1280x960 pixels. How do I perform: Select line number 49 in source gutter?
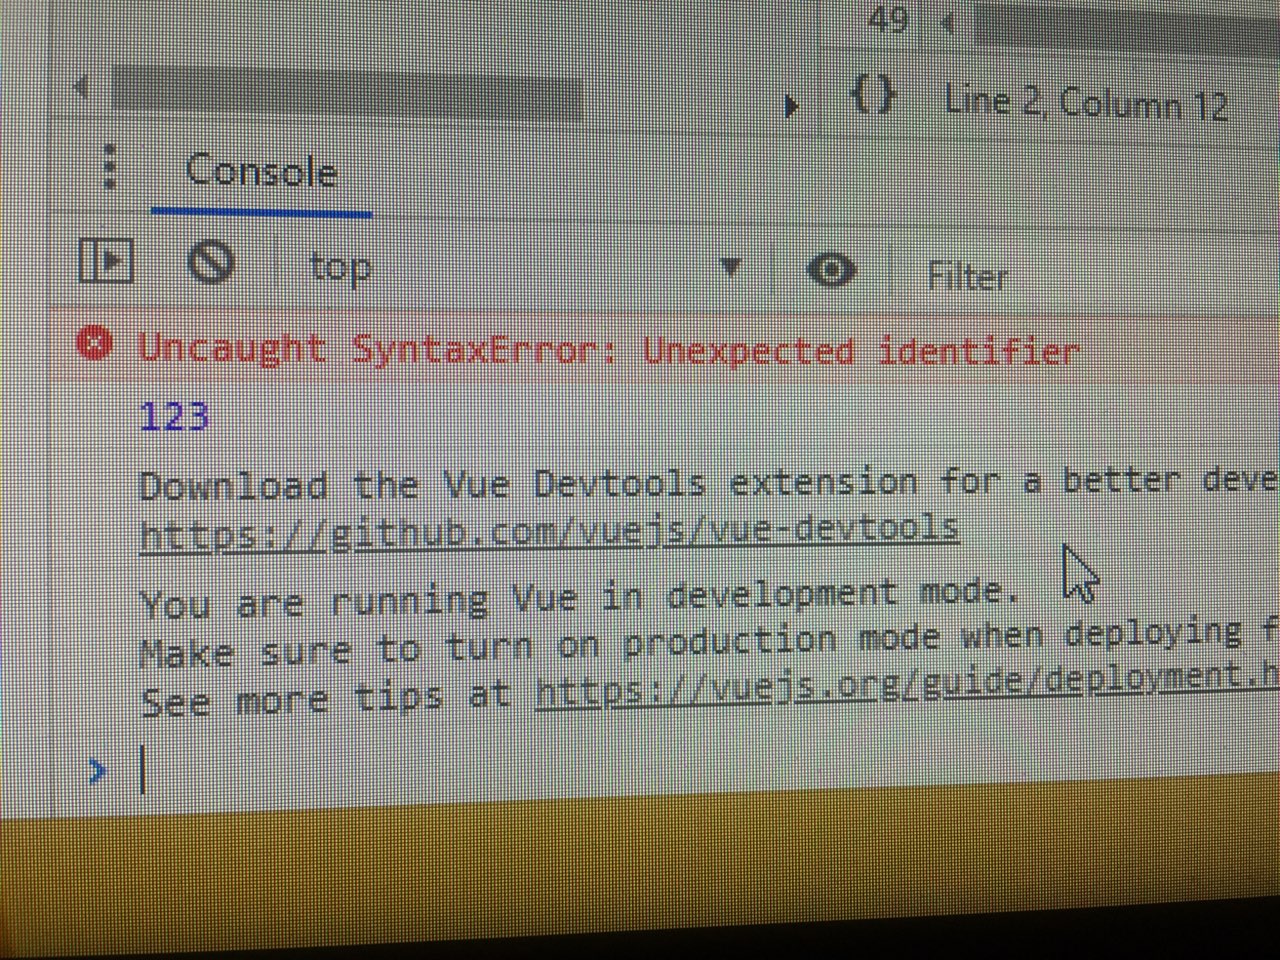pyautogui.click(x=887, y=19)
